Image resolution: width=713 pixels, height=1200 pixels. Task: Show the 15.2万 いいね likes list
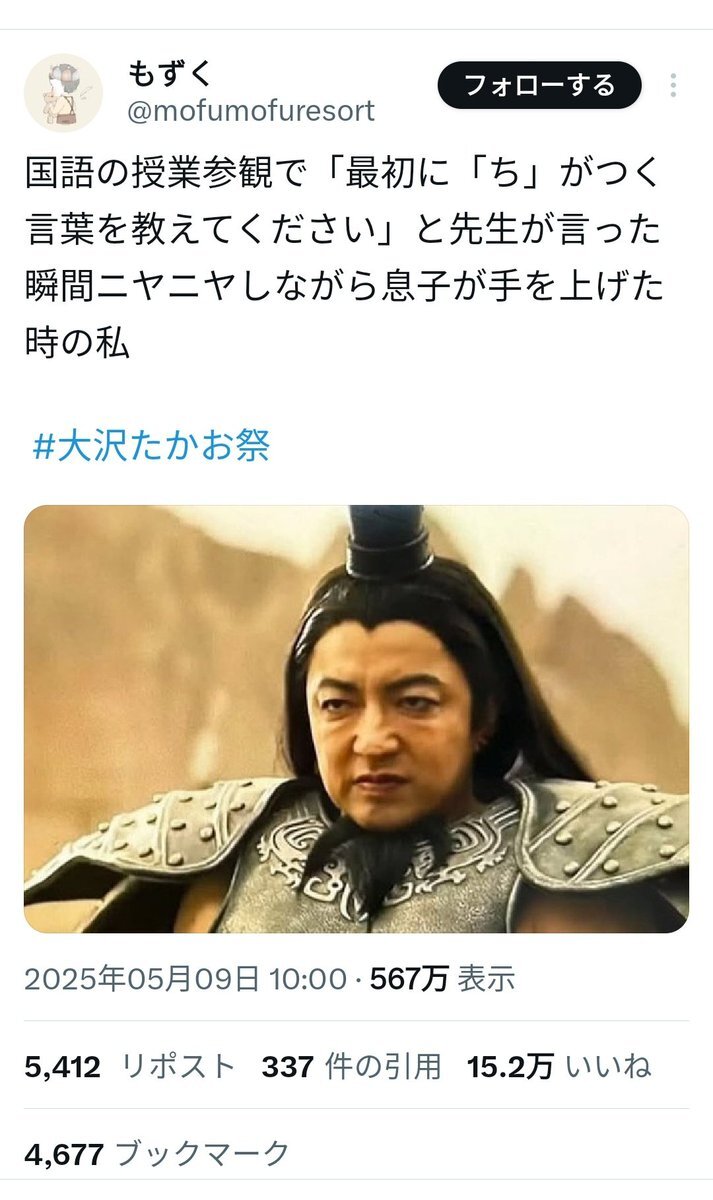coord(559,1067)
